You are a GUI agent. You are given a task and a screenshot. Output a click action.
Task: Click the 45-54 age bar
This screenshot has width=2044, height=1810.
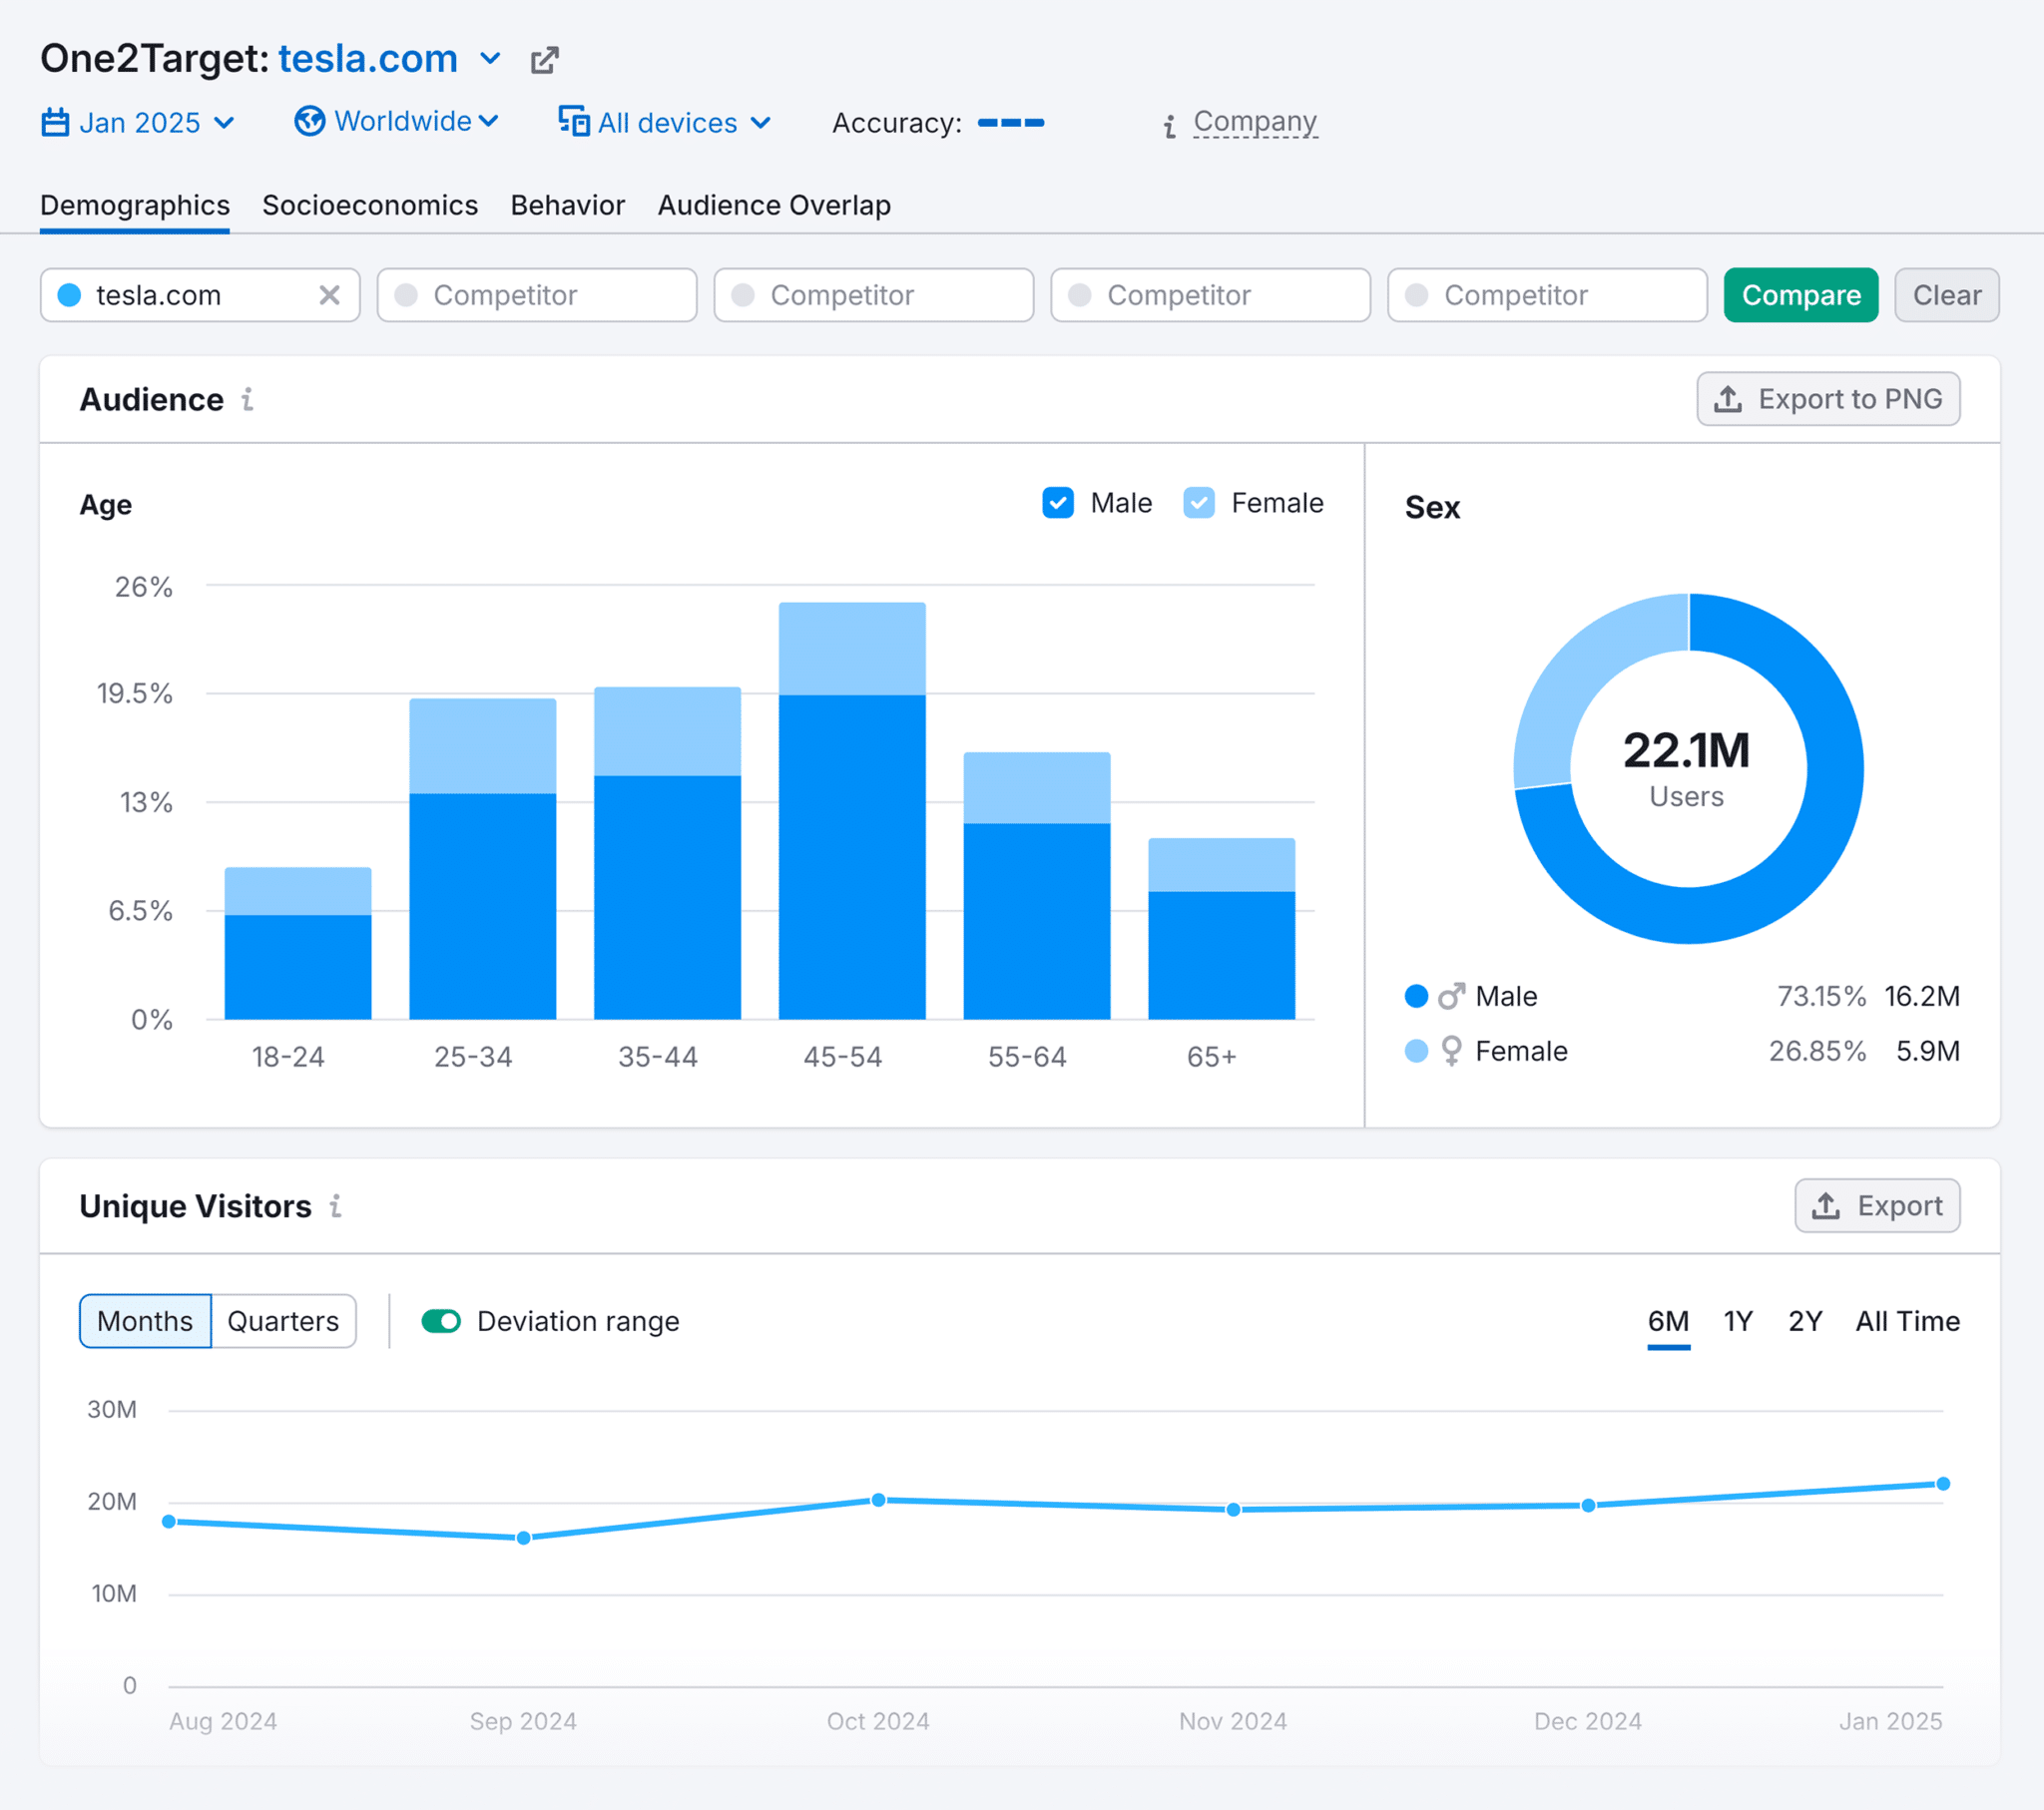[x=852, y=811]
